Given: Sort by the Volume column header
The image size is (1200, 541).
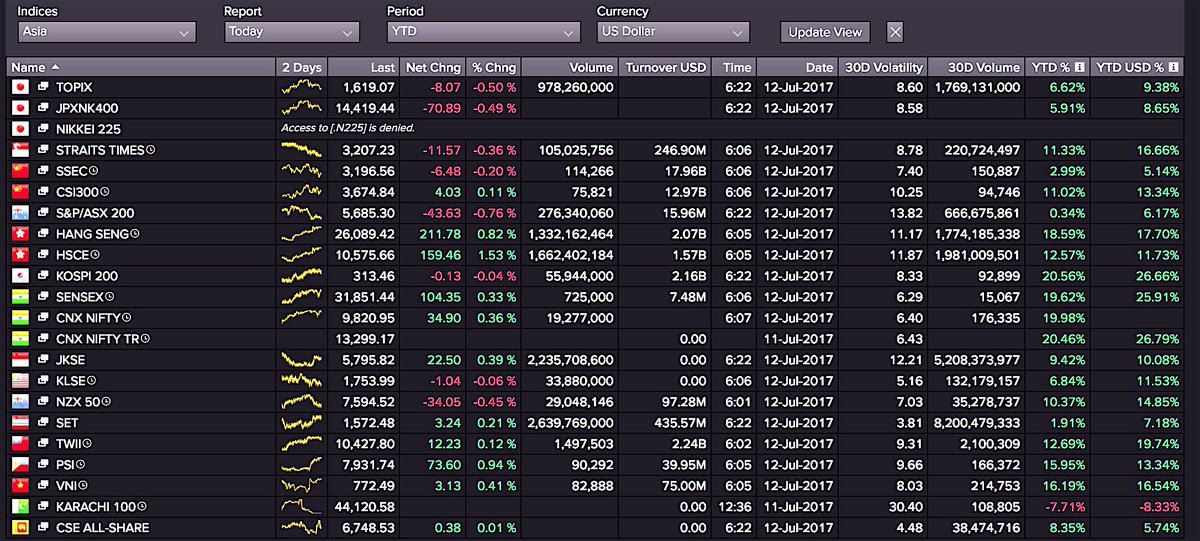Looking at the screenshot, I should [569, 67].
